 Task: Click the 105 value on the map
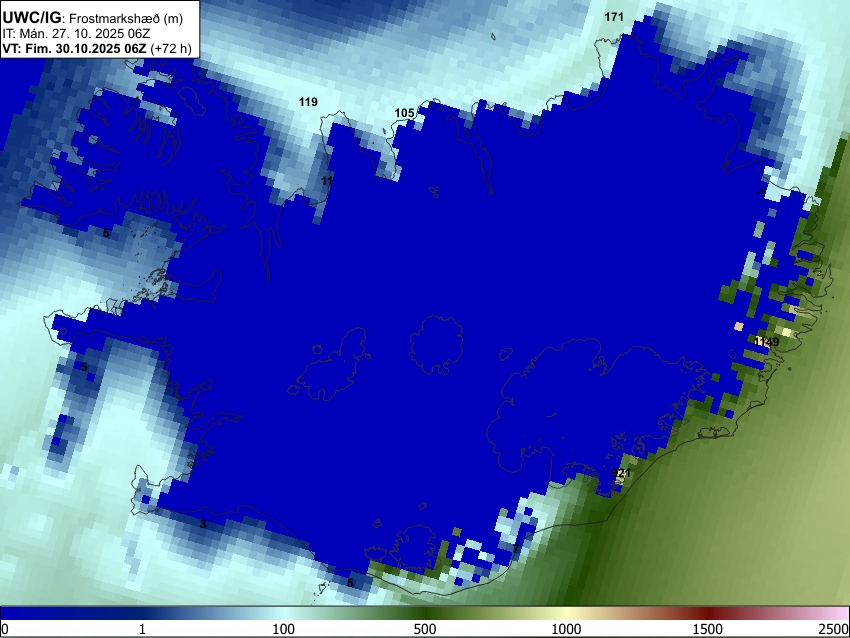tap(404, 113)
